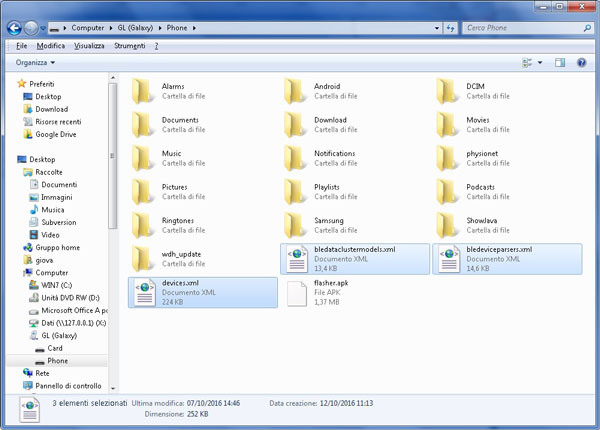This screenshot has width=600, height=430.
Task: Select Card under GL (Galaxy)
Action: pyautogui.click(x=57, y=348)
